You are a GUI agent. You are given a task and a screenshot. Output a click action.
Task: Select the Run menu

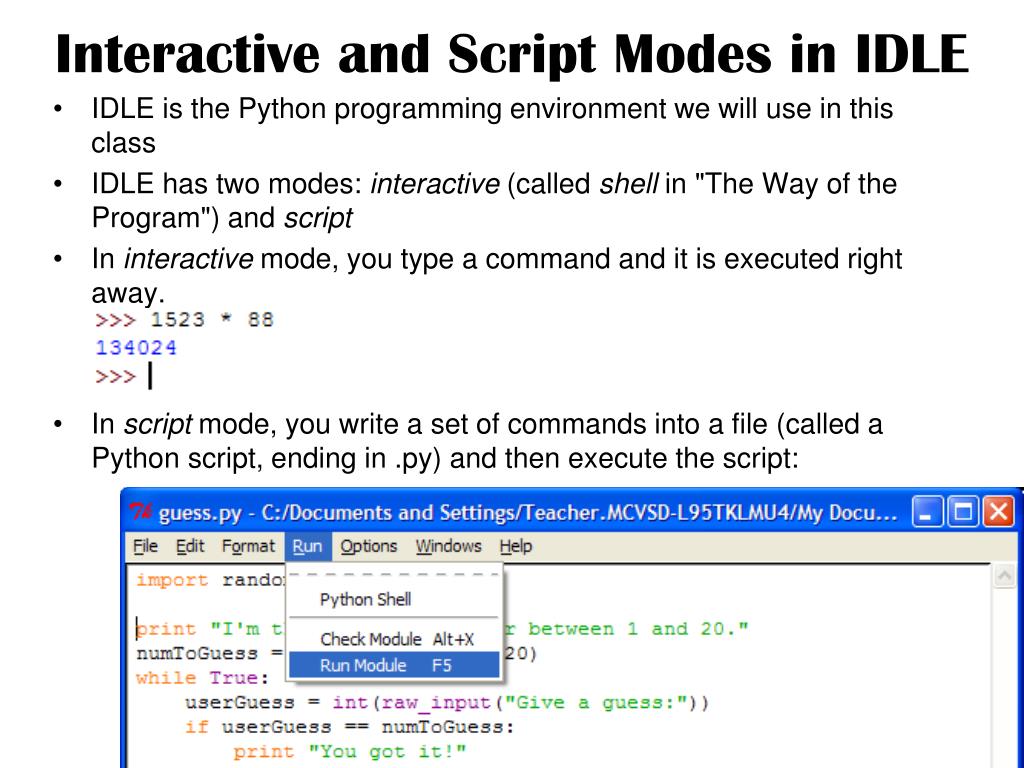(307, 546)
